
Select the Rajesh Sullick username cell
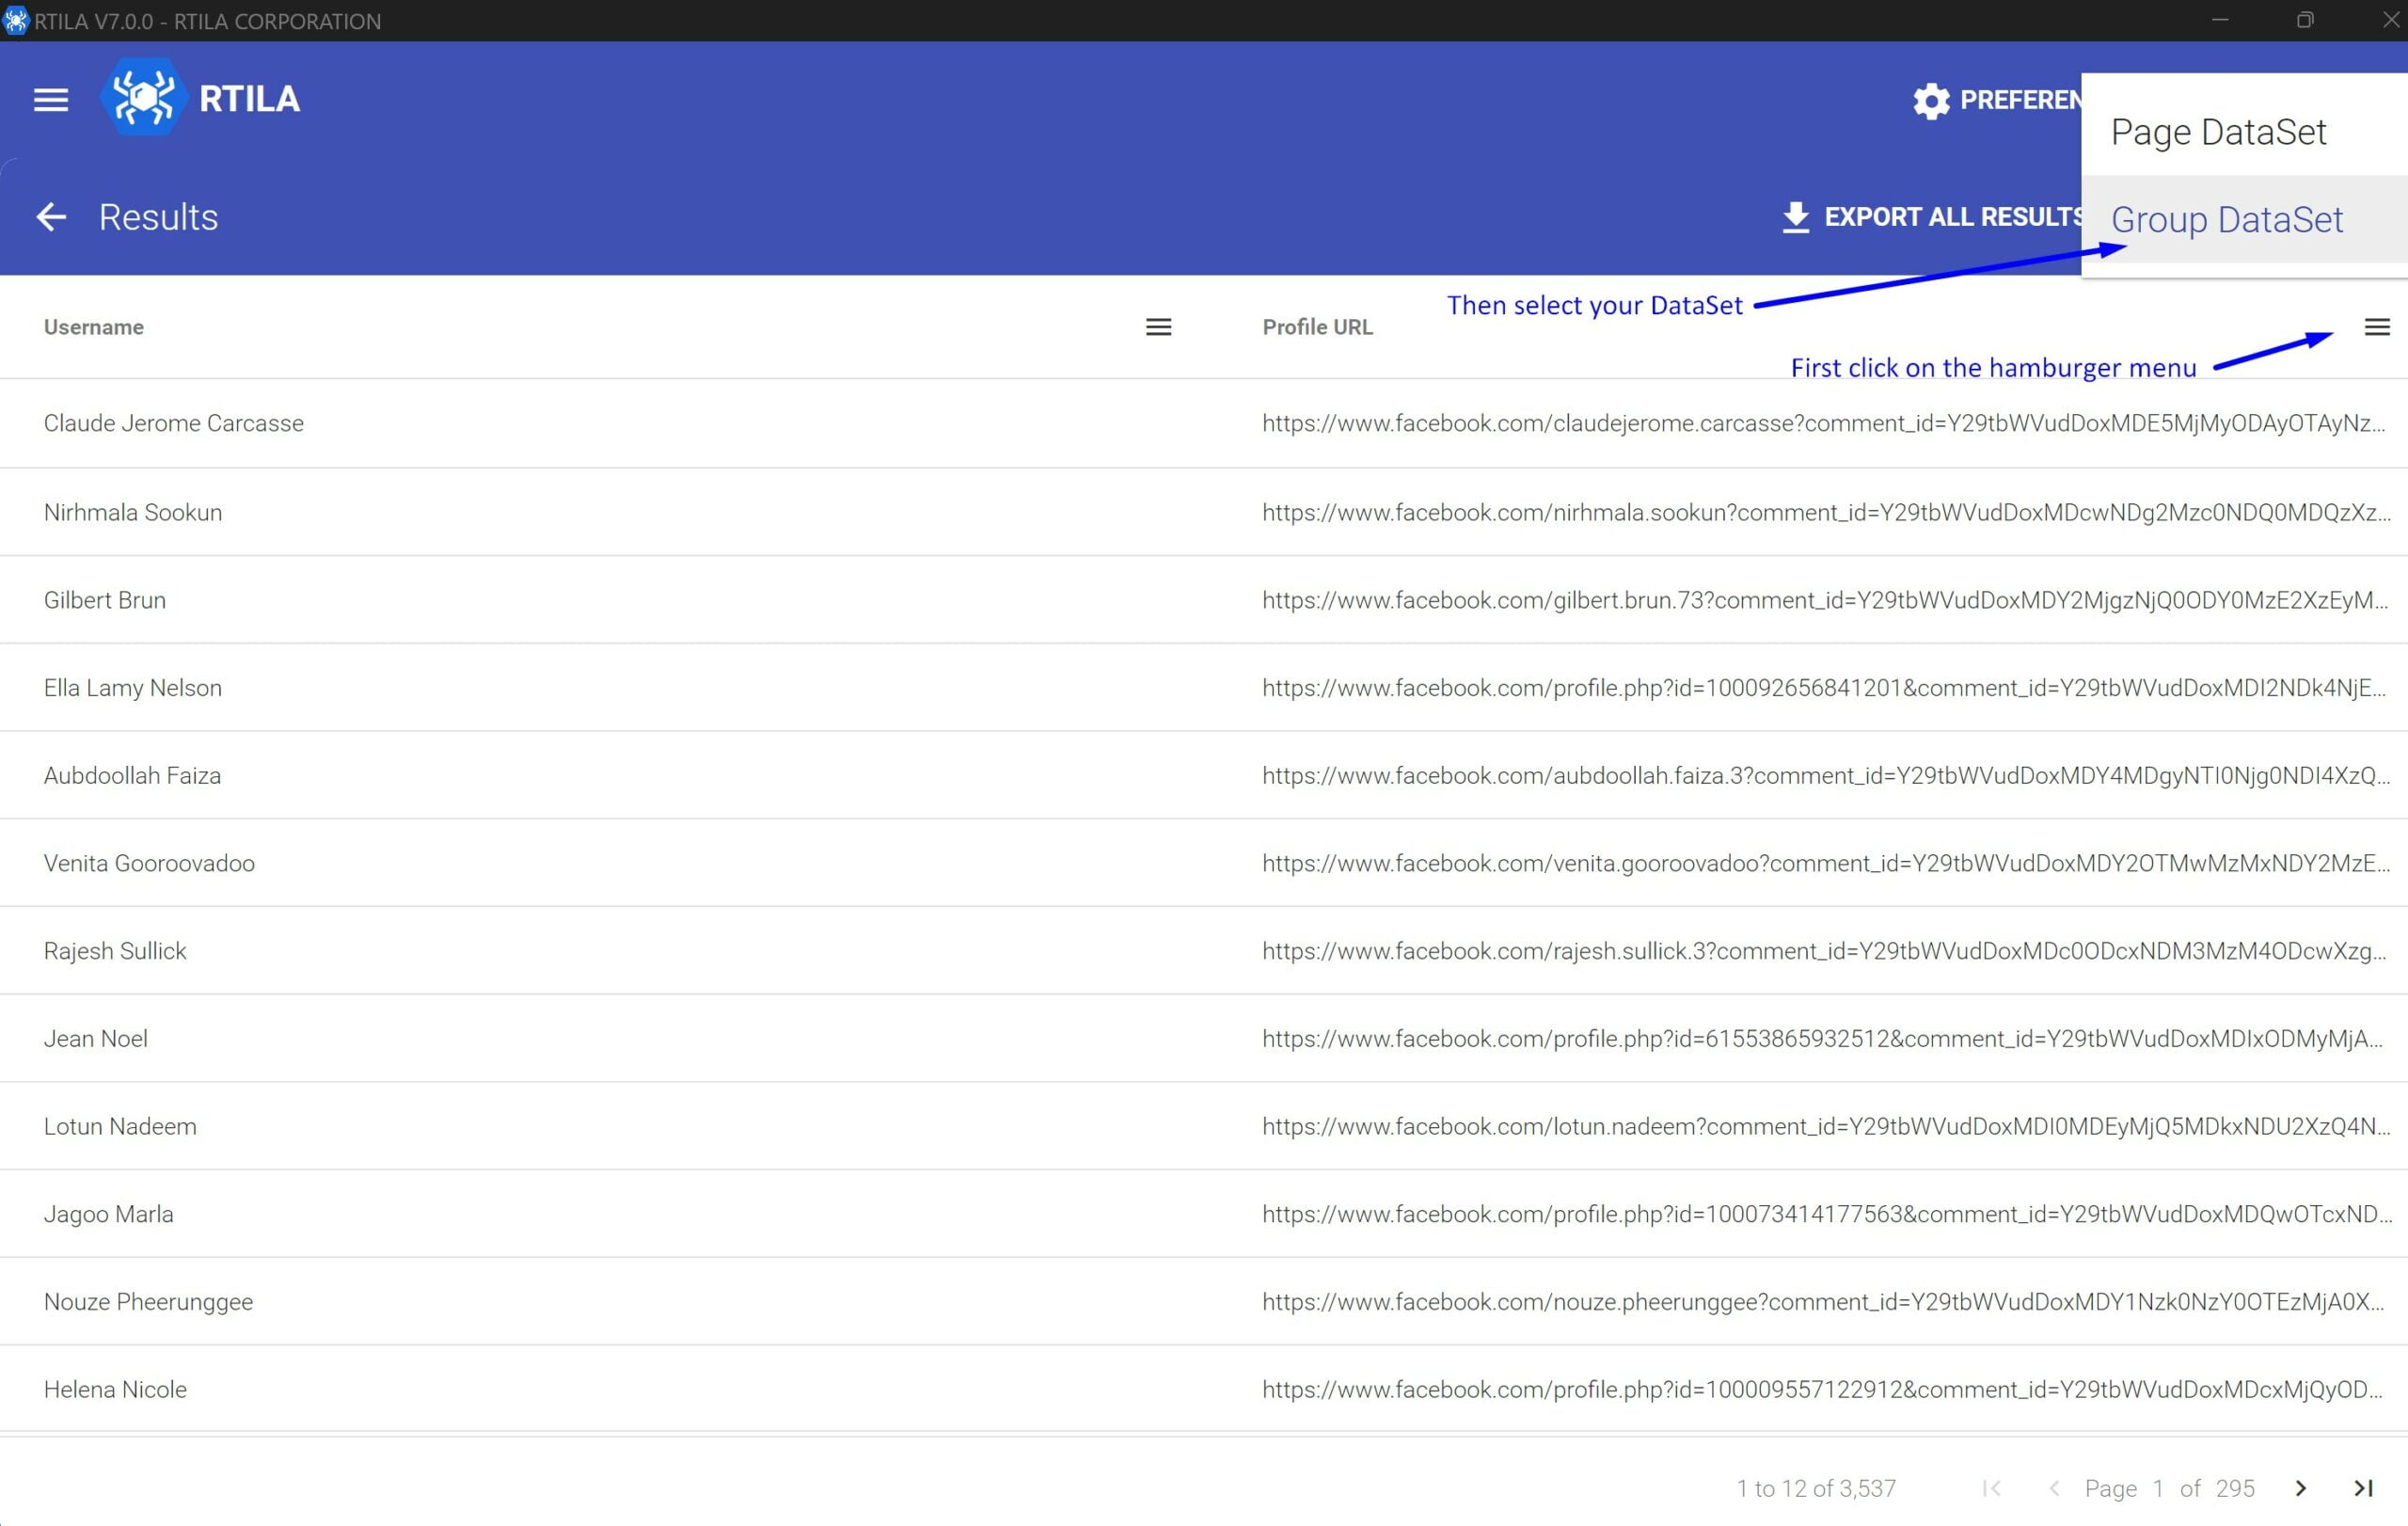(x=115, y=951)
